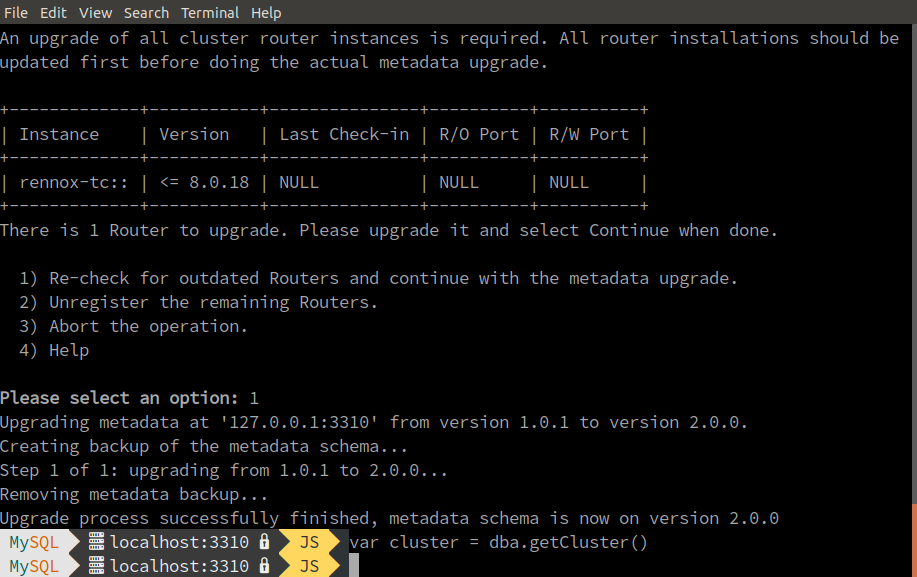The image size is (917, 577).
Task: Click localhost:3310 text on the getCluster line
Action: (180, 542)
